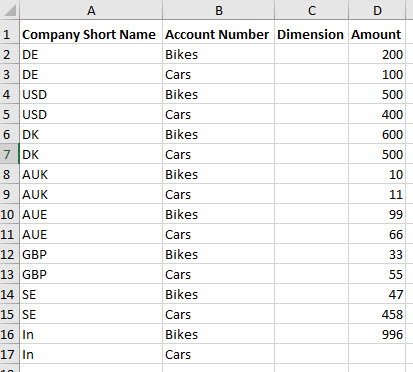Click the Cars cell in row 11
The height and width of the screenshot is (372, 413).
[x=218, y=234]
